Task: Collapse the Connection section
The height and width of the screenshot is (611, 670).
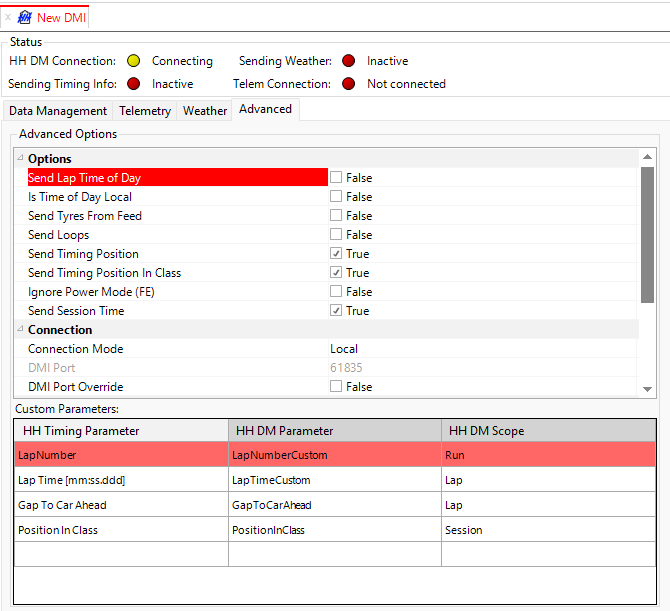Action: (x=21, y=330)
